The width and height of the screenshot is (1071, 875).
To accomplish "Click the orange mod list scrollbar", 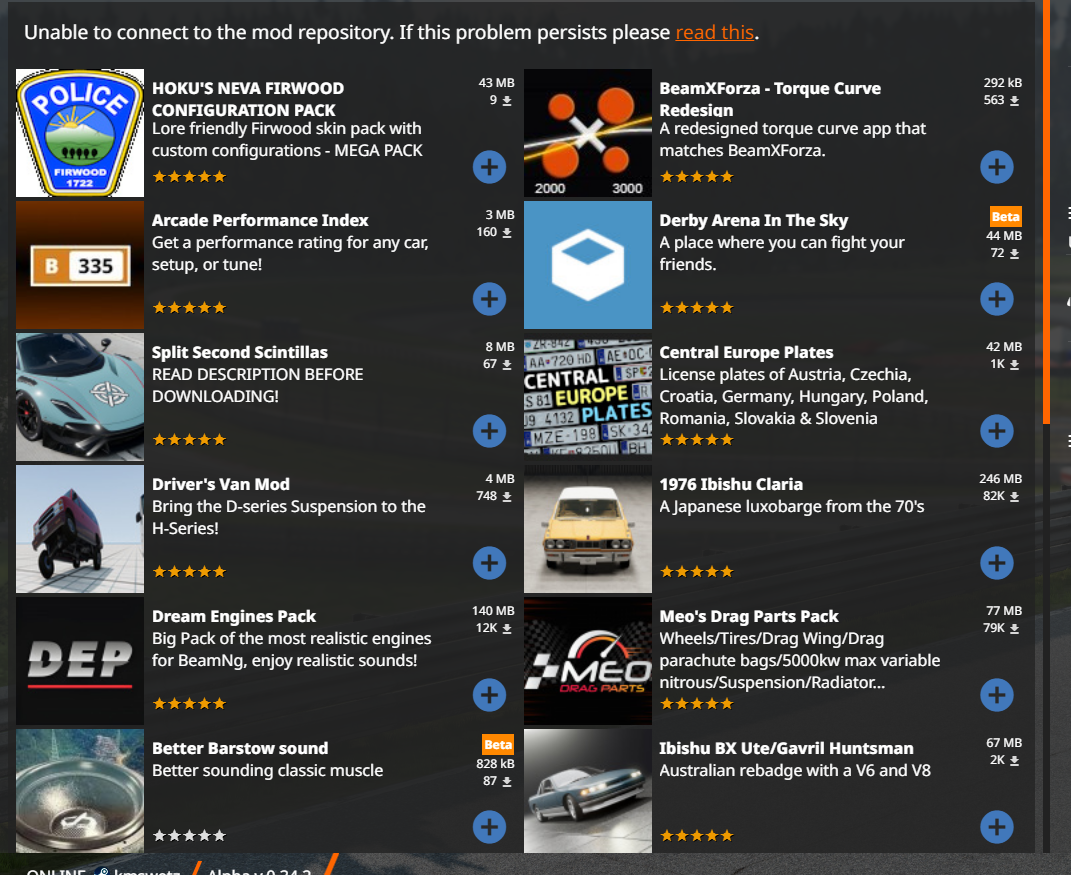I will pos(1046,212).
